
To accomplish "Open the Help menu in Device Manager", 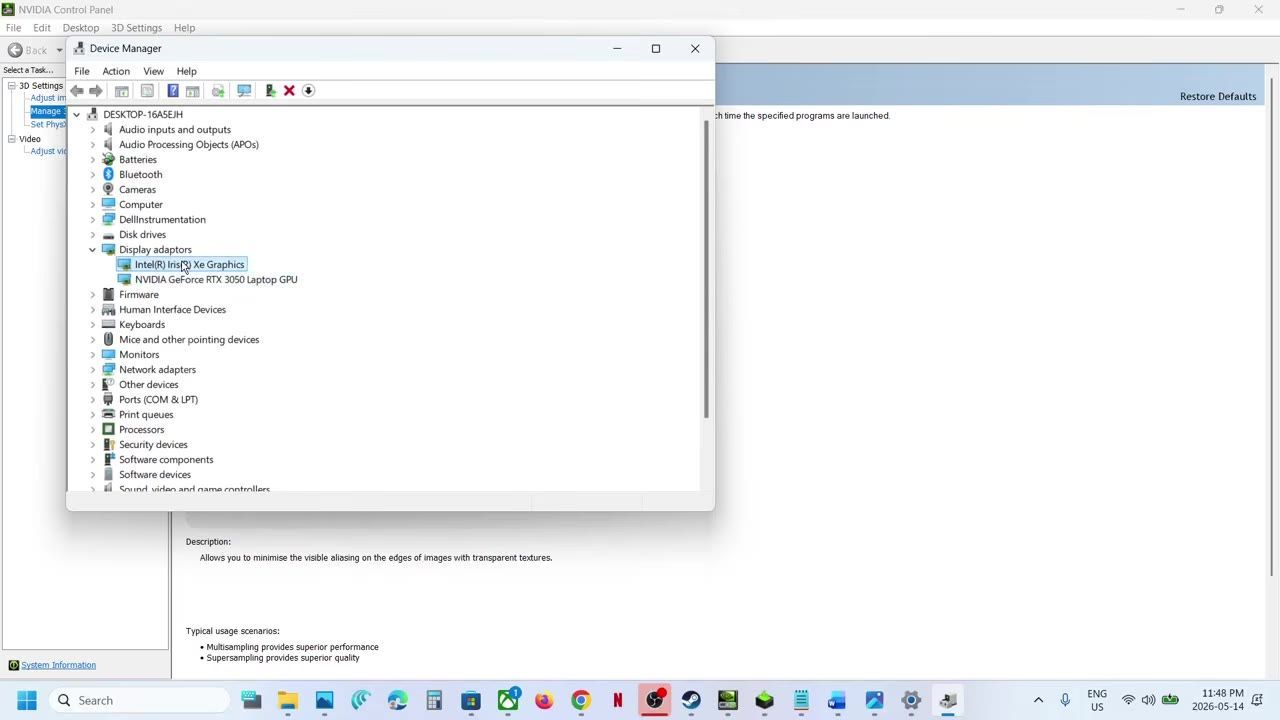I will click(186, 71).
